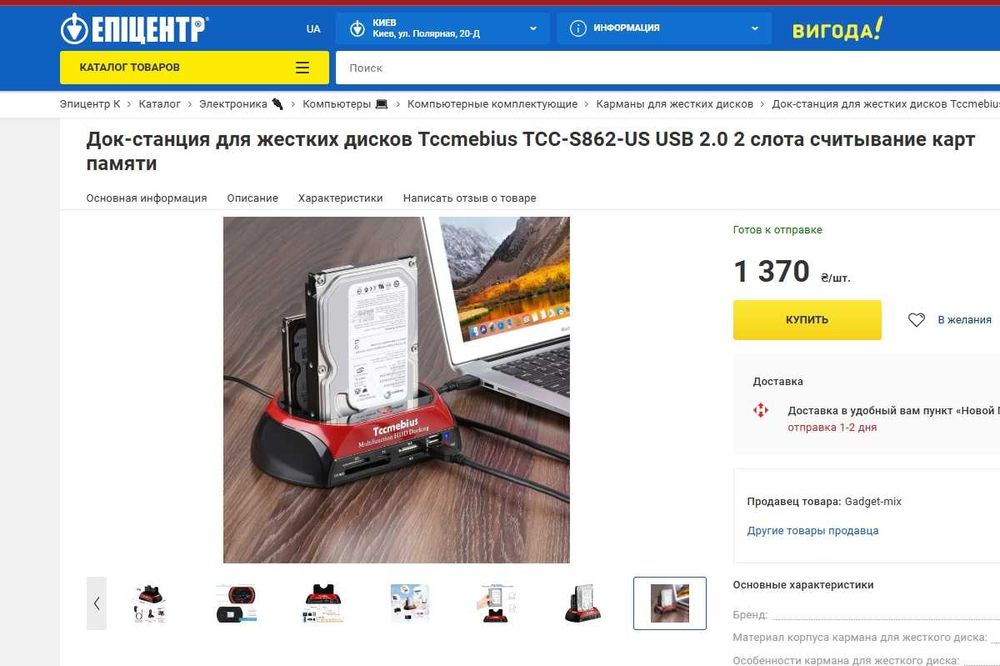Click the Nova Poshta delivery icon
This screenshot has width=1000, height=666.
tap(760, 410)
